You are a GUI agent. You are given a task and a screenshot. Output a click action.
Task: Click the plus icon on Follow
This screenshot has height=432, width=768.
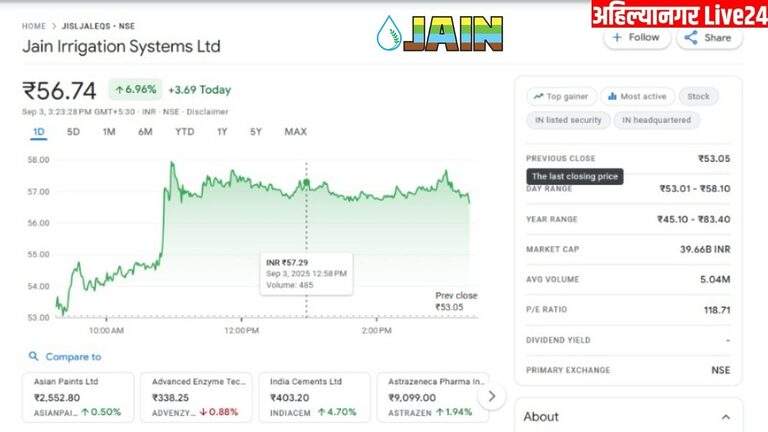click(x=617, y=37)
